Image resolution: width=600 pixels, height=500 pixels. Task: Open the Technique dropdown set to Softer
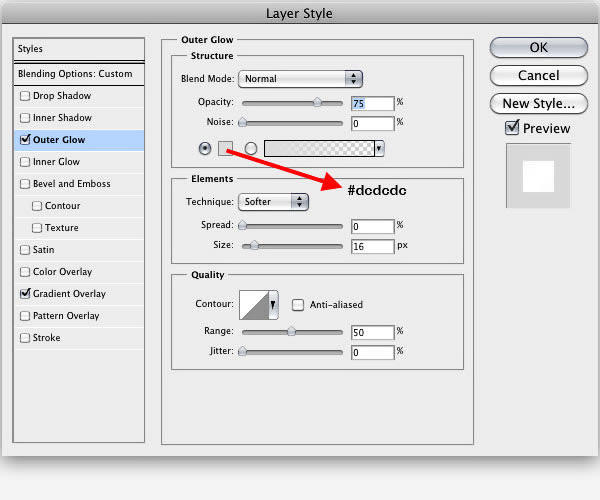pos(273,202)
